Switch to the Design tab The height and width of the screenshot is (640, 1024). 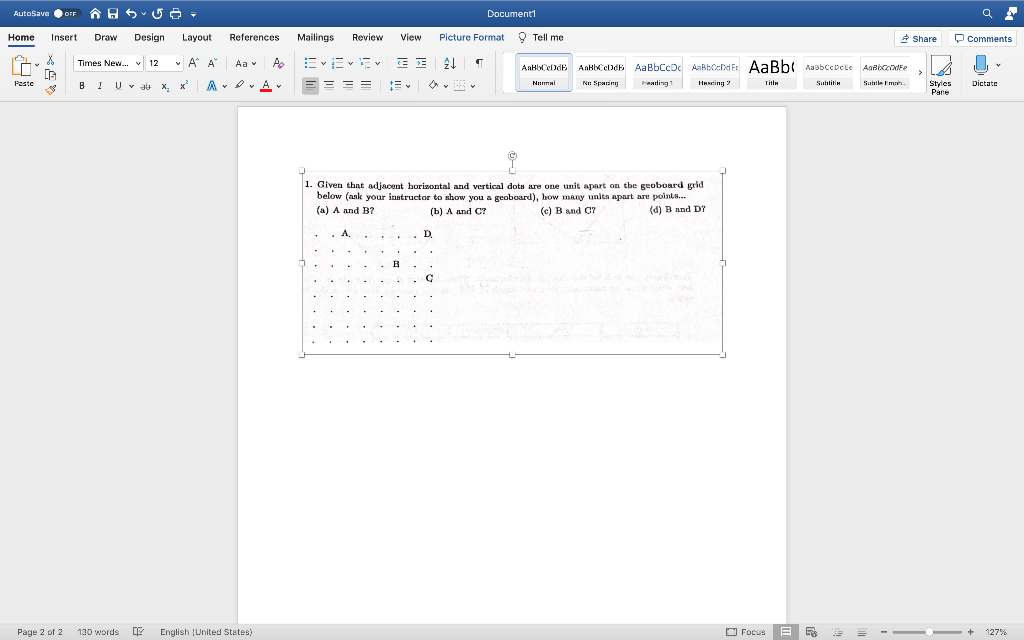[149, 37]
